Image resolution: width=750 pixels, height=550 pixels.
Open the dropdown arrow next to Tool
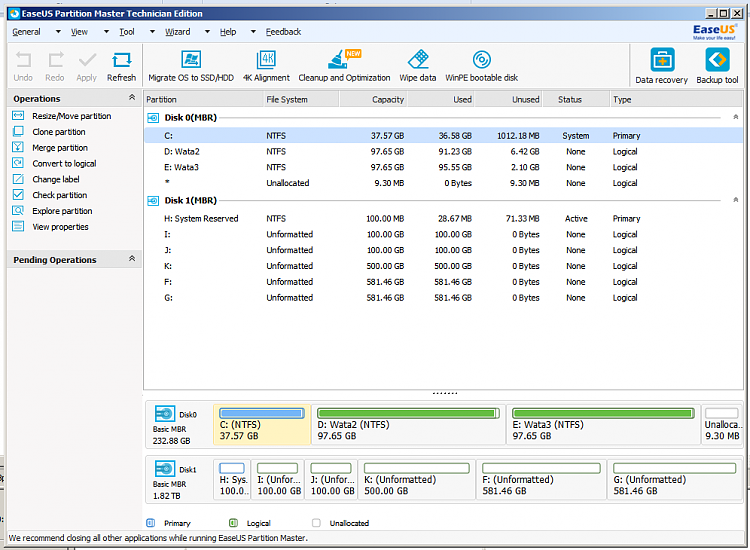pyautogui.click(x=152, y=32)
